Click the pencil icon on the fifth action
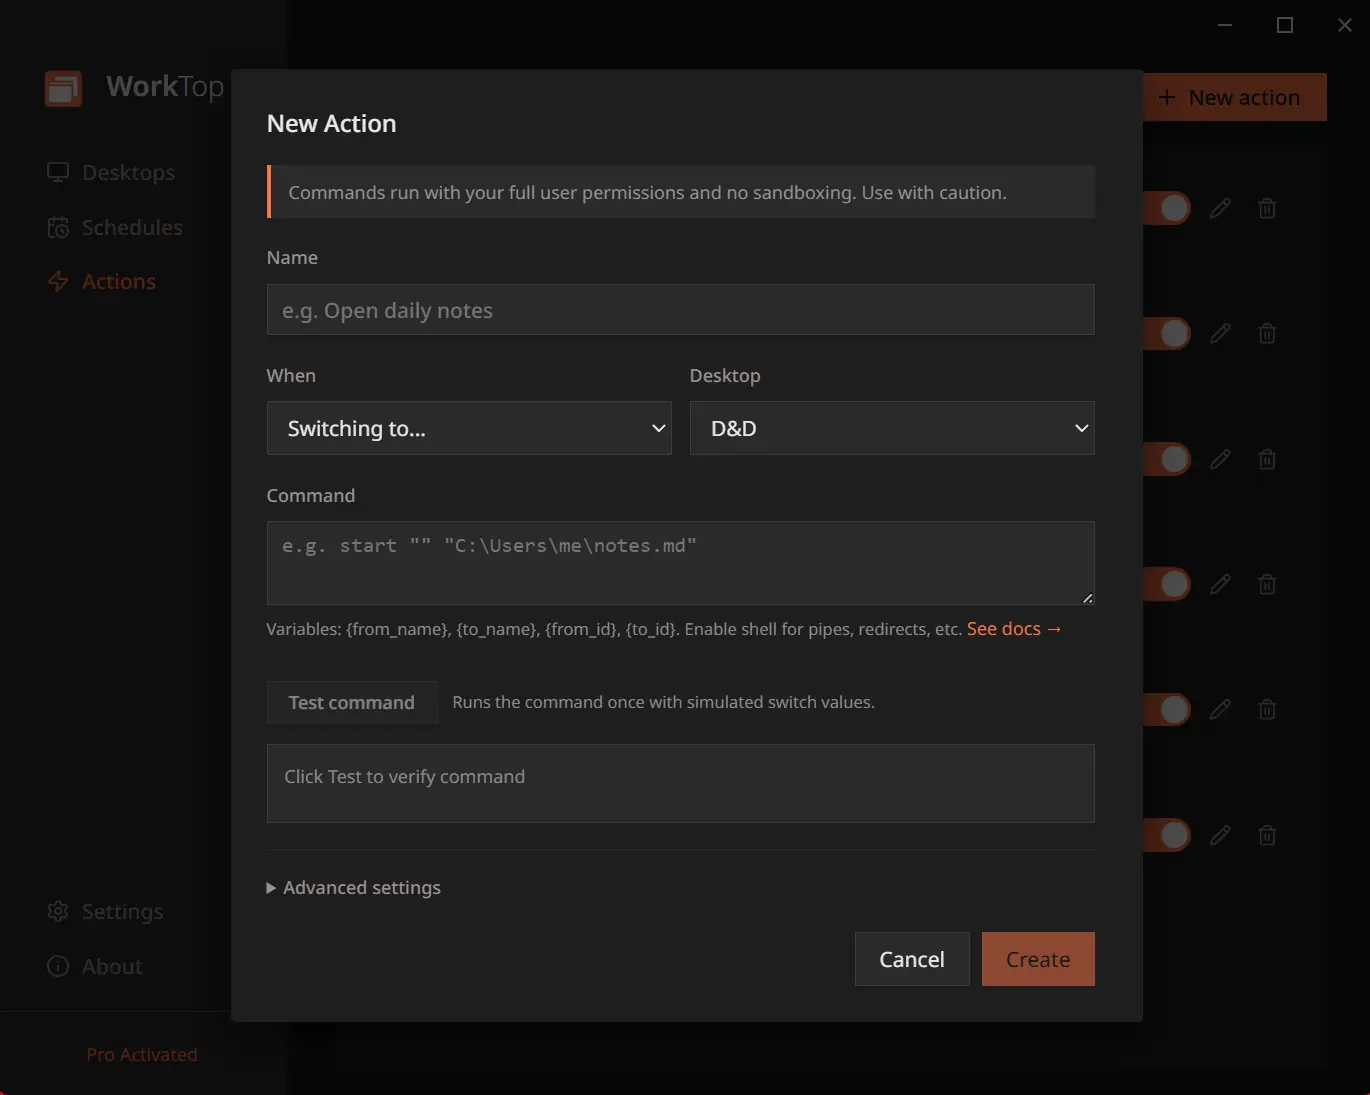The image size is (1370, 1095). coord(1220,709)
